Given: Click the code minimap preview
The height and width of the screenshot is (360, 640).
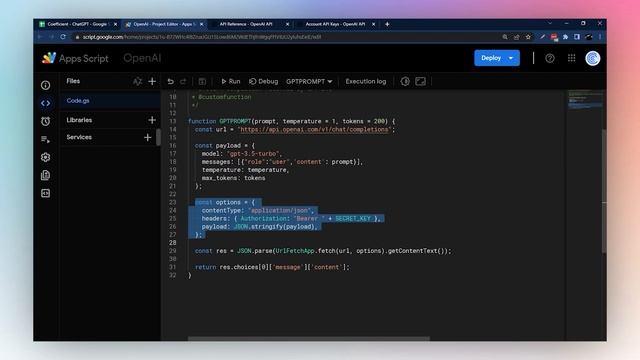Looking at the screenshot, I should tap(585, 100).
